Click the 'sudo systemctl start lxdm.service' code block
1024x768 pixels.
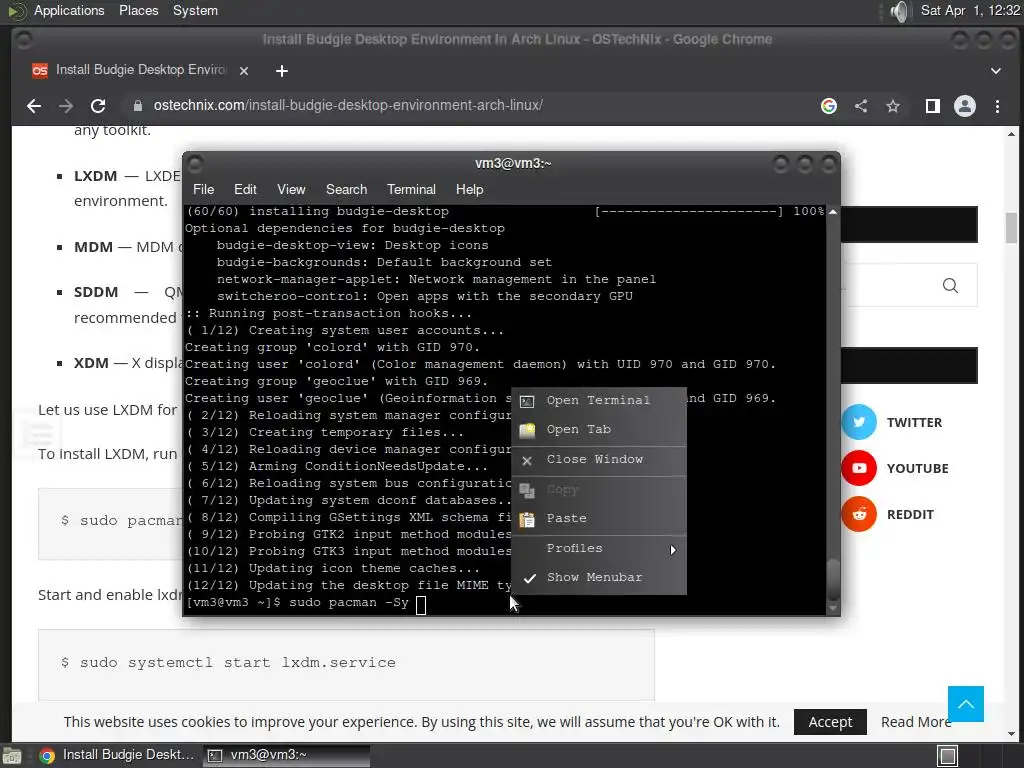pyautogui.click(x=346, y=664)
